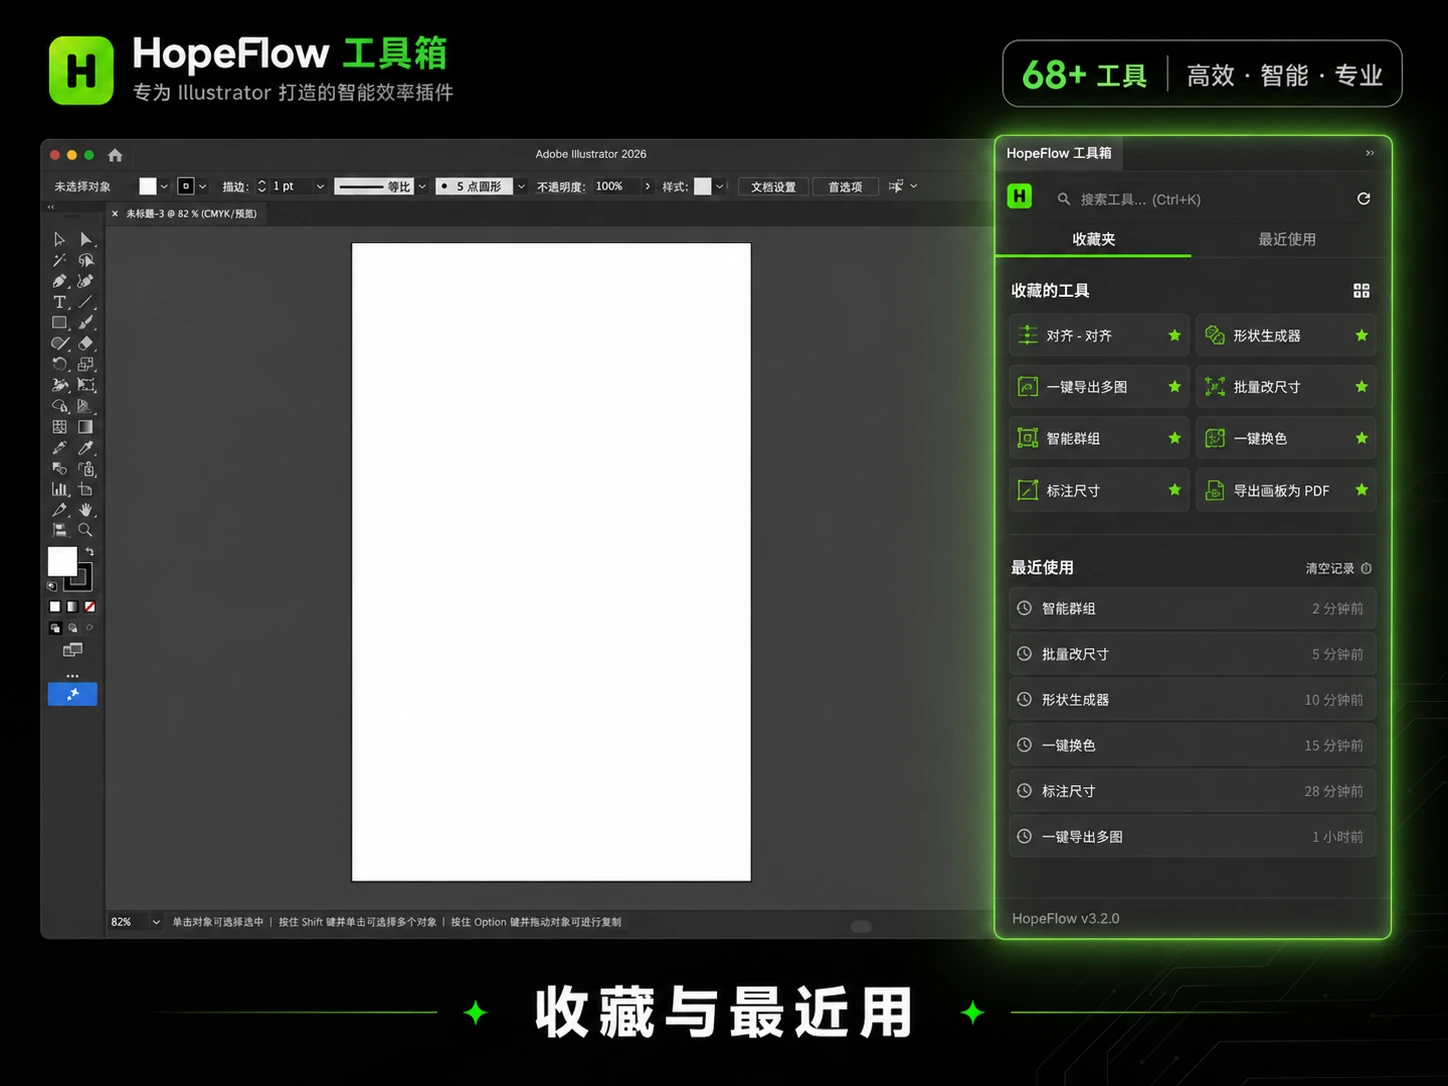
Task: Select the Shape Builder tool
Action: click(59, 406)
